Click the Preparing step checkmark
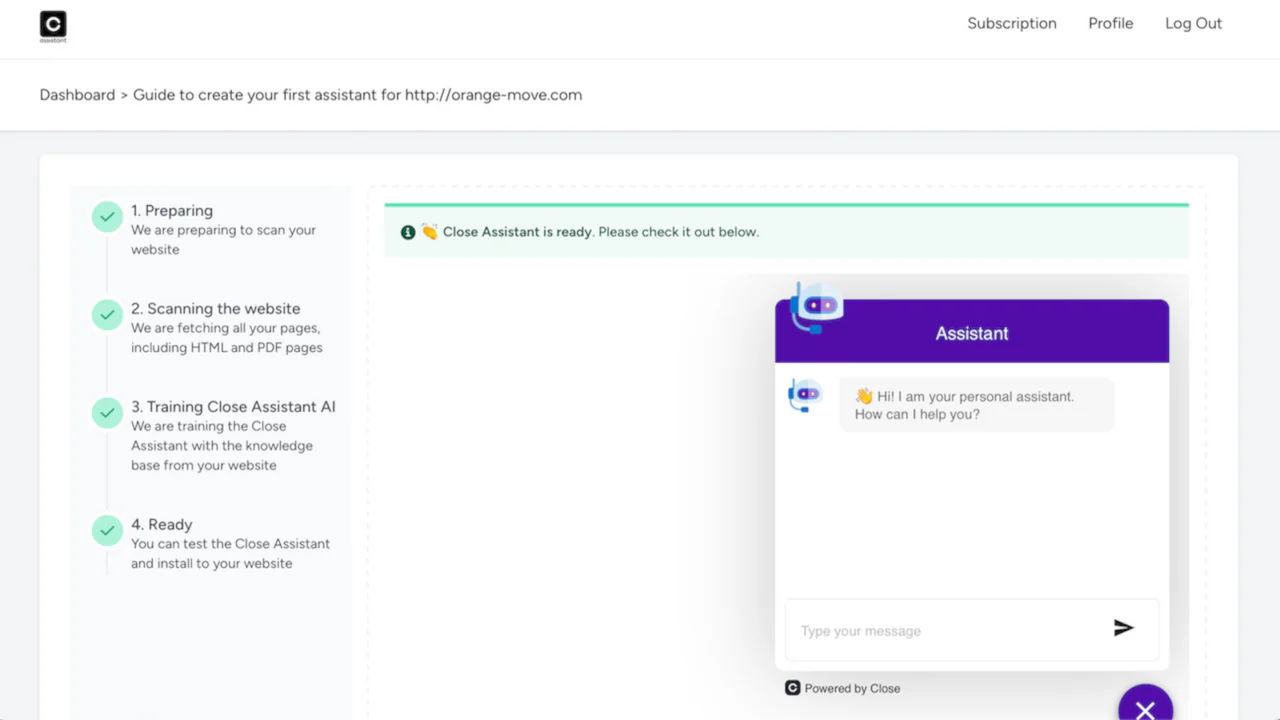The image size is (1280, 720). point(107,217)
